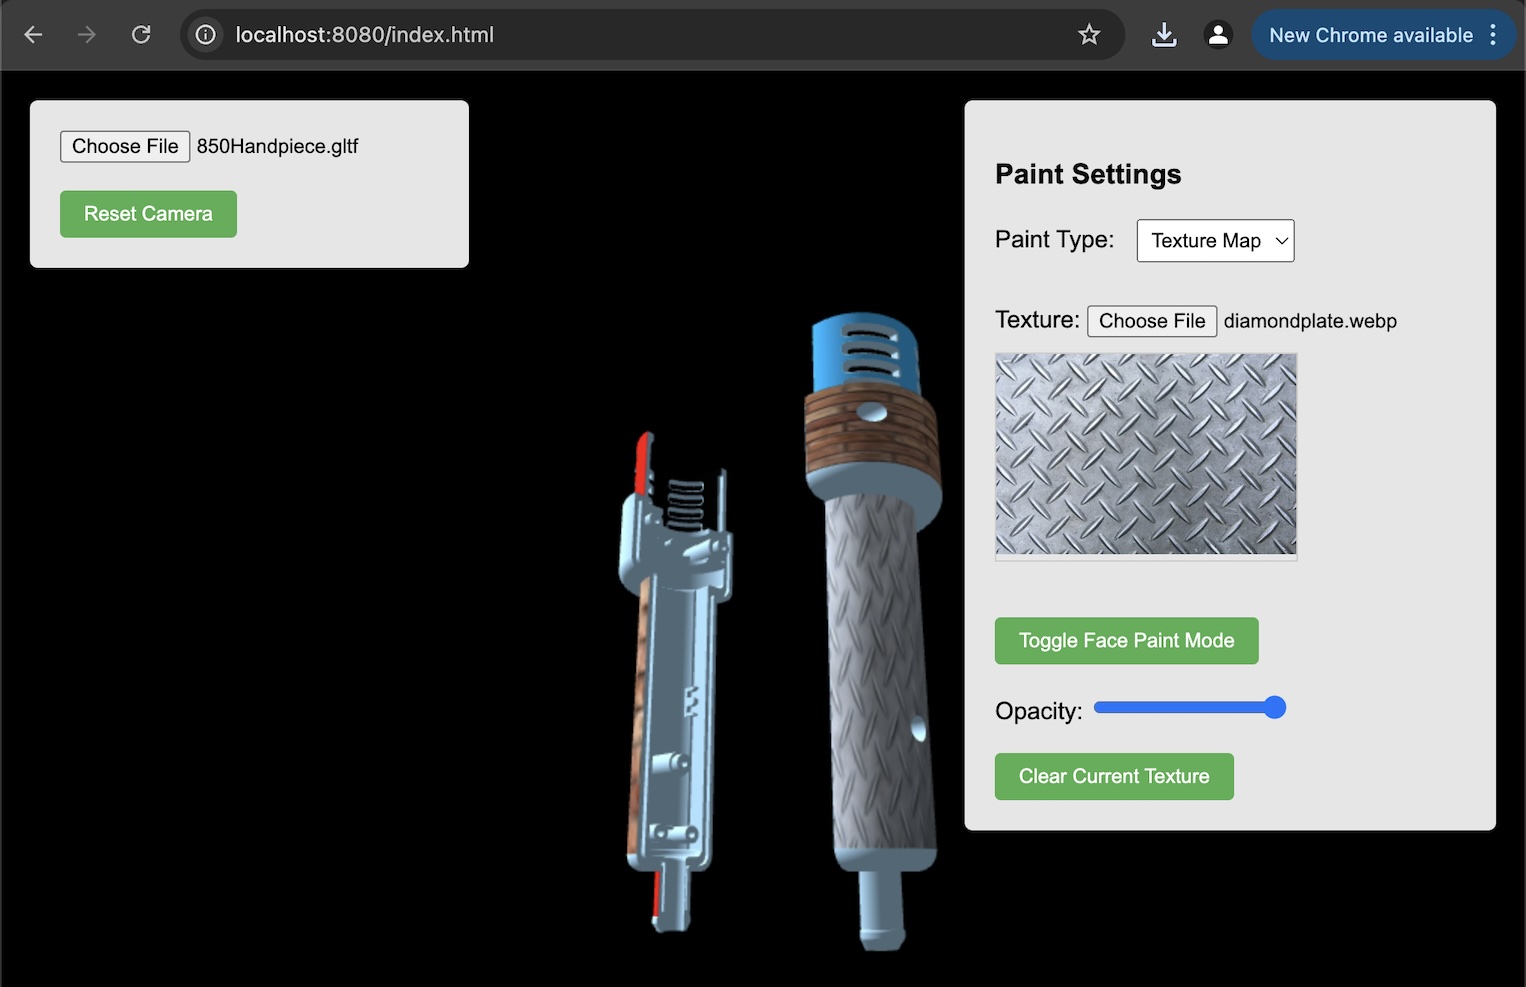
Task: Click the blue vented cap of handpiece
Action: click(x=866, y=352)
